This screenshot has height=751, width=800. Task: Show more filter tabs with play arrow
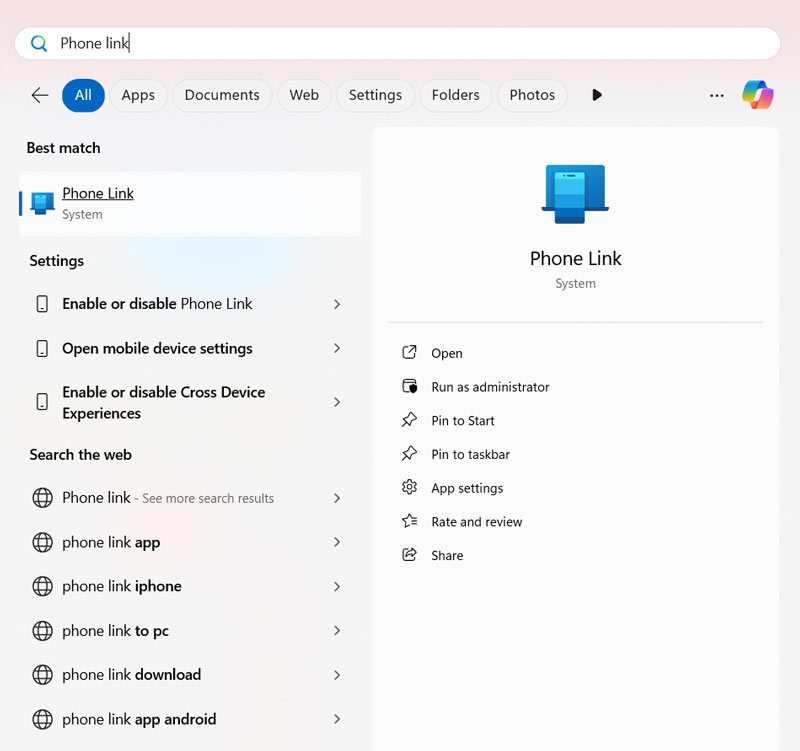pyautogui.click(x=596, y=95)
